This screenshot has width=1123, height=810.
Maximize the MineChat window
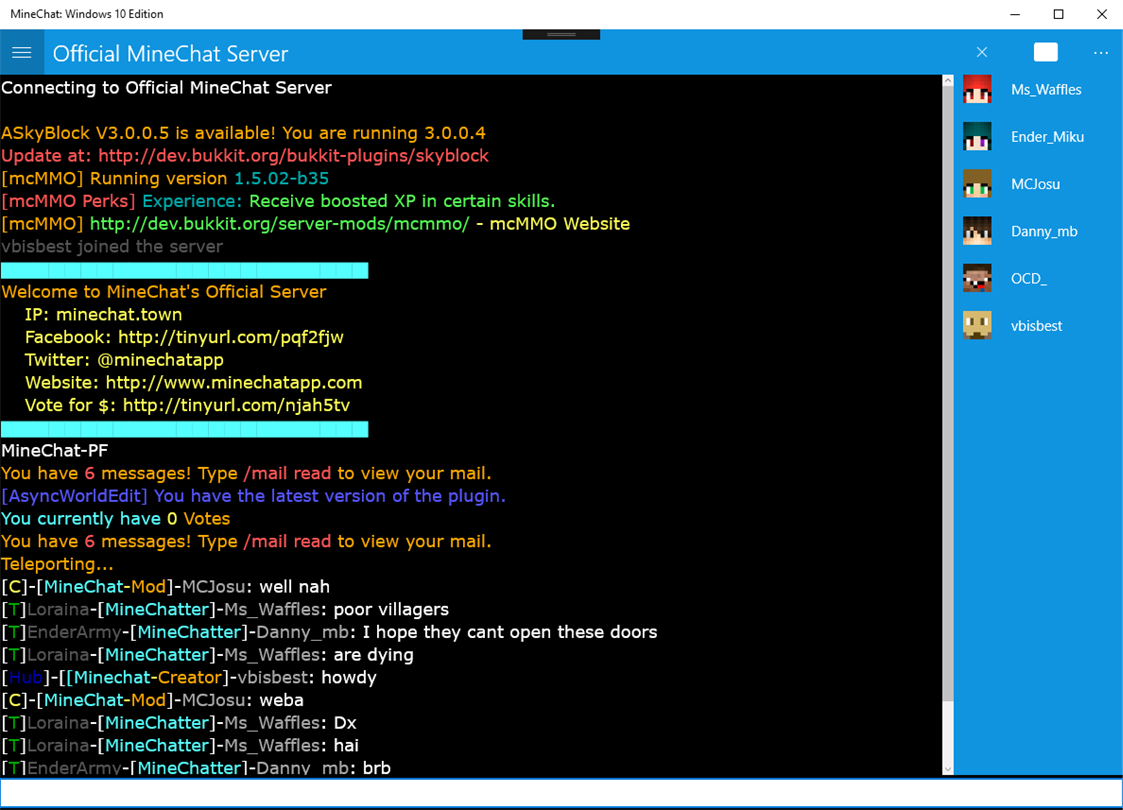(x=1059, y=14)
